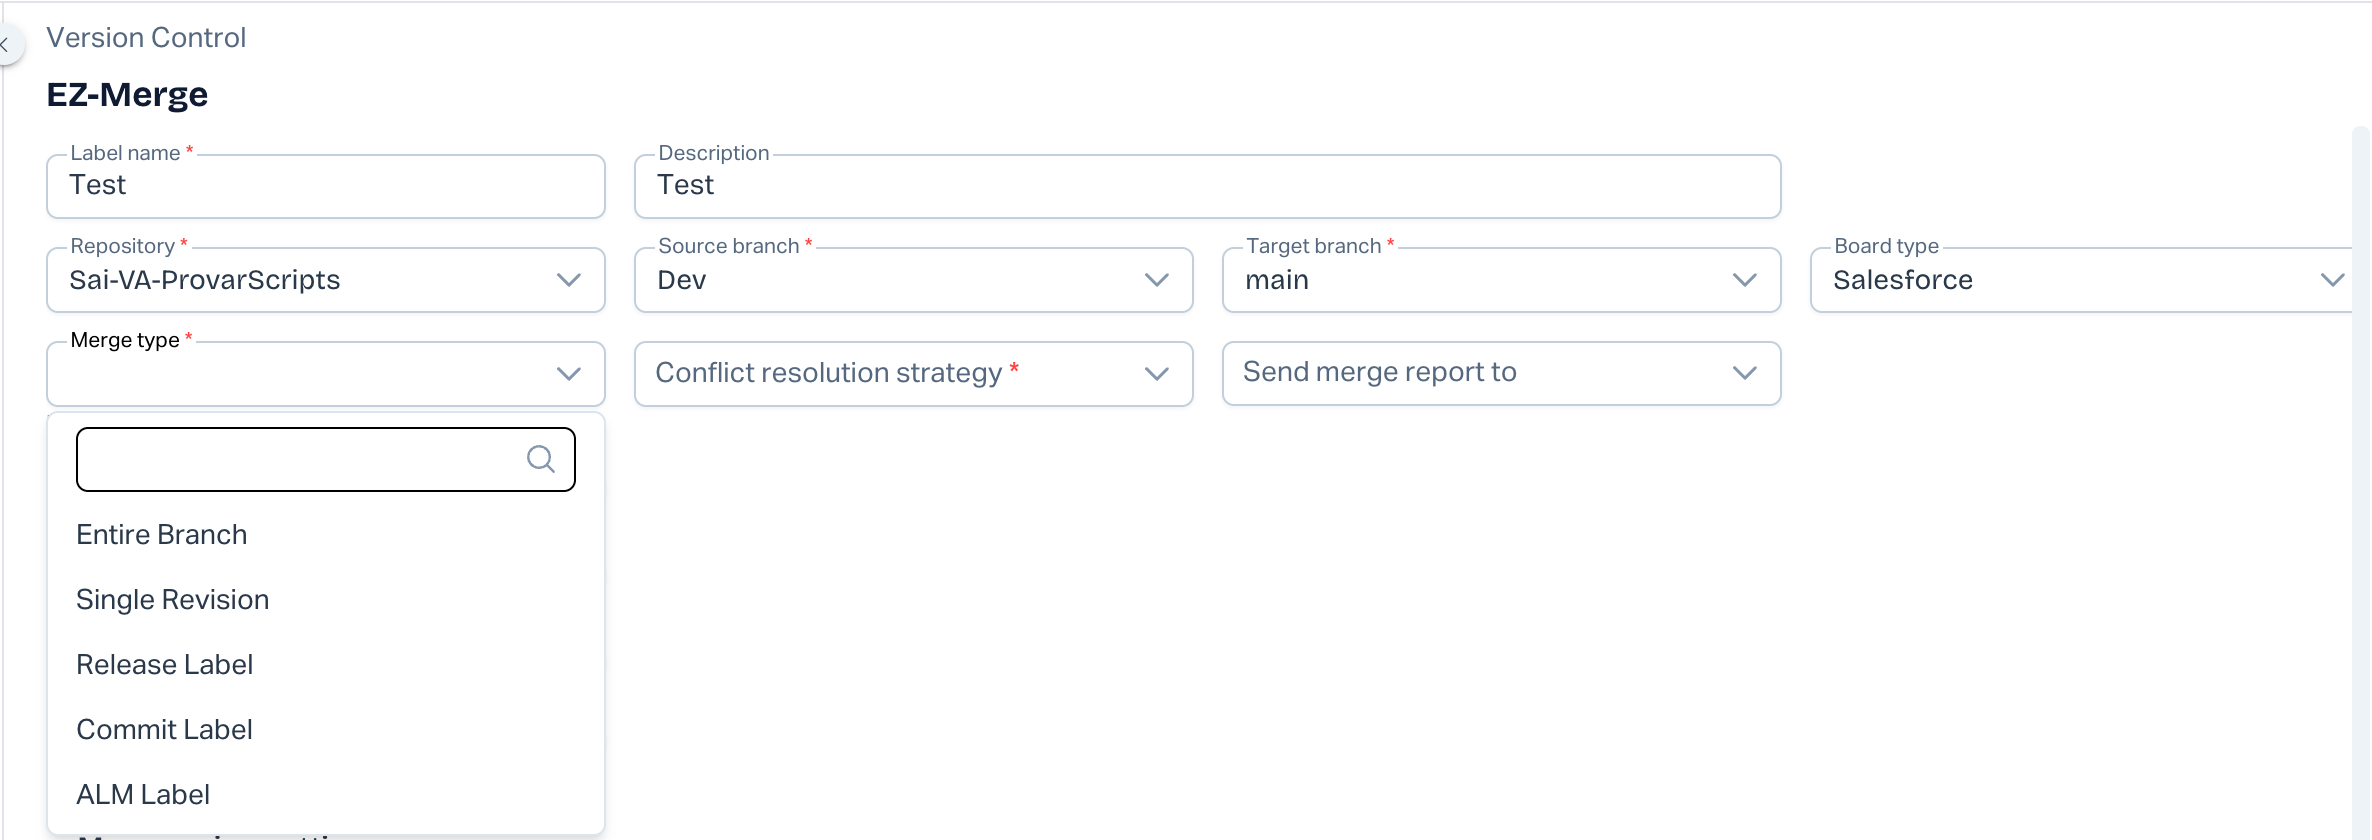Image resolution: width=2372 pixels, height=840 pixels.
Task: Choose Single Revision from the list
Action: pyautogui.click(x=173, y=600)
